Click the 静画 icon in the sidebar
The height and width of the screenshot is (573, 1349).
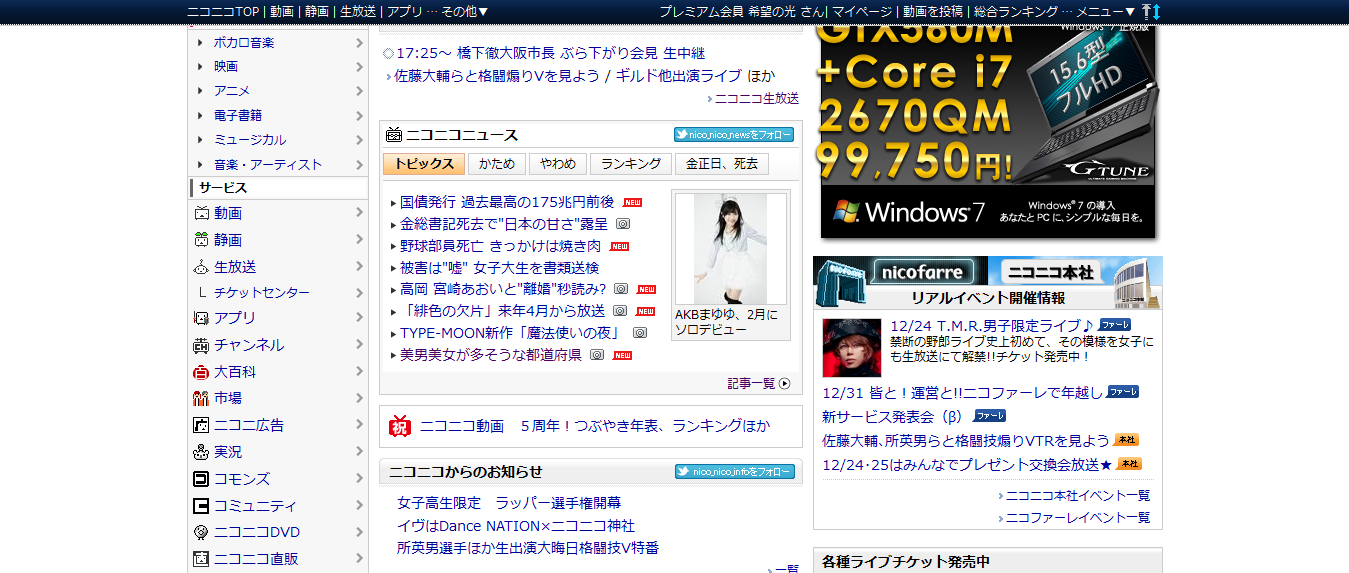point(201,240)
